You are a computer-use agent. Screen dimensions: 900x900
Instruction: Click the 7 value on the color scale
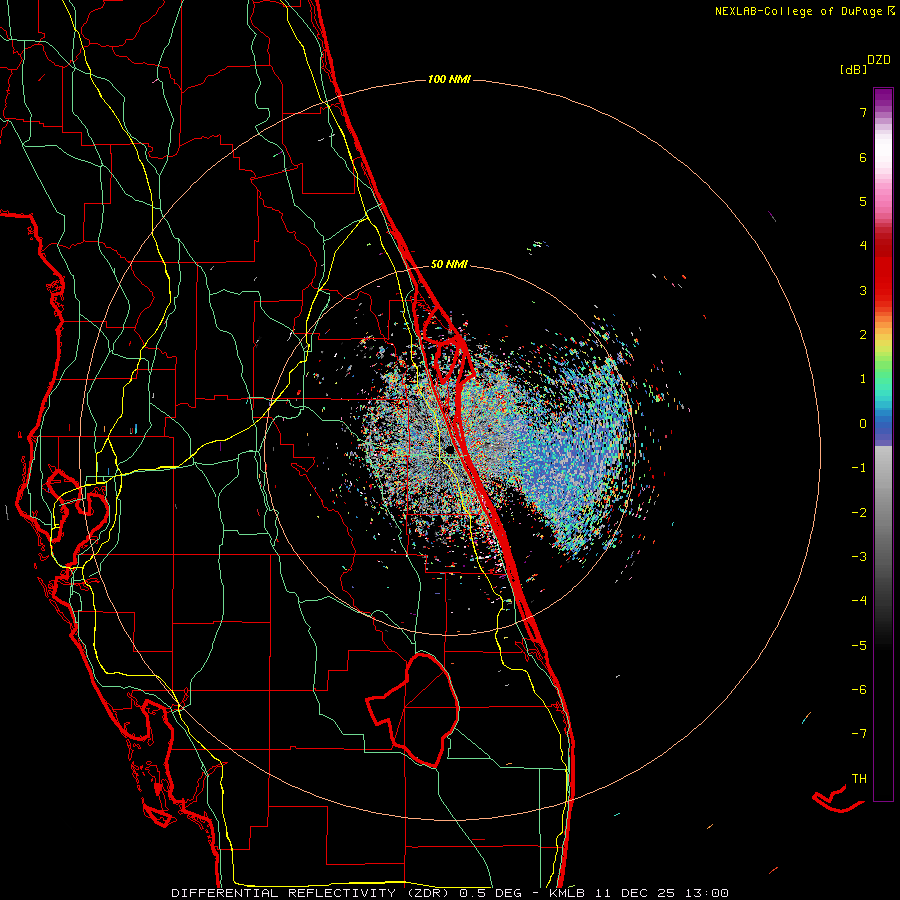[x=863, y=112]
